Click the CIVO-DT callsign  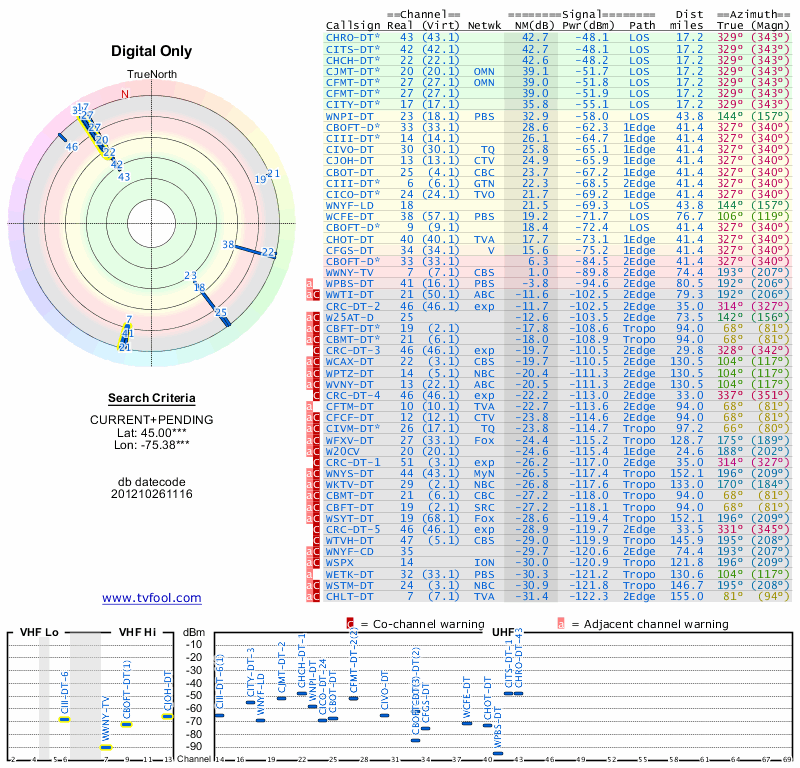point(349,150)
